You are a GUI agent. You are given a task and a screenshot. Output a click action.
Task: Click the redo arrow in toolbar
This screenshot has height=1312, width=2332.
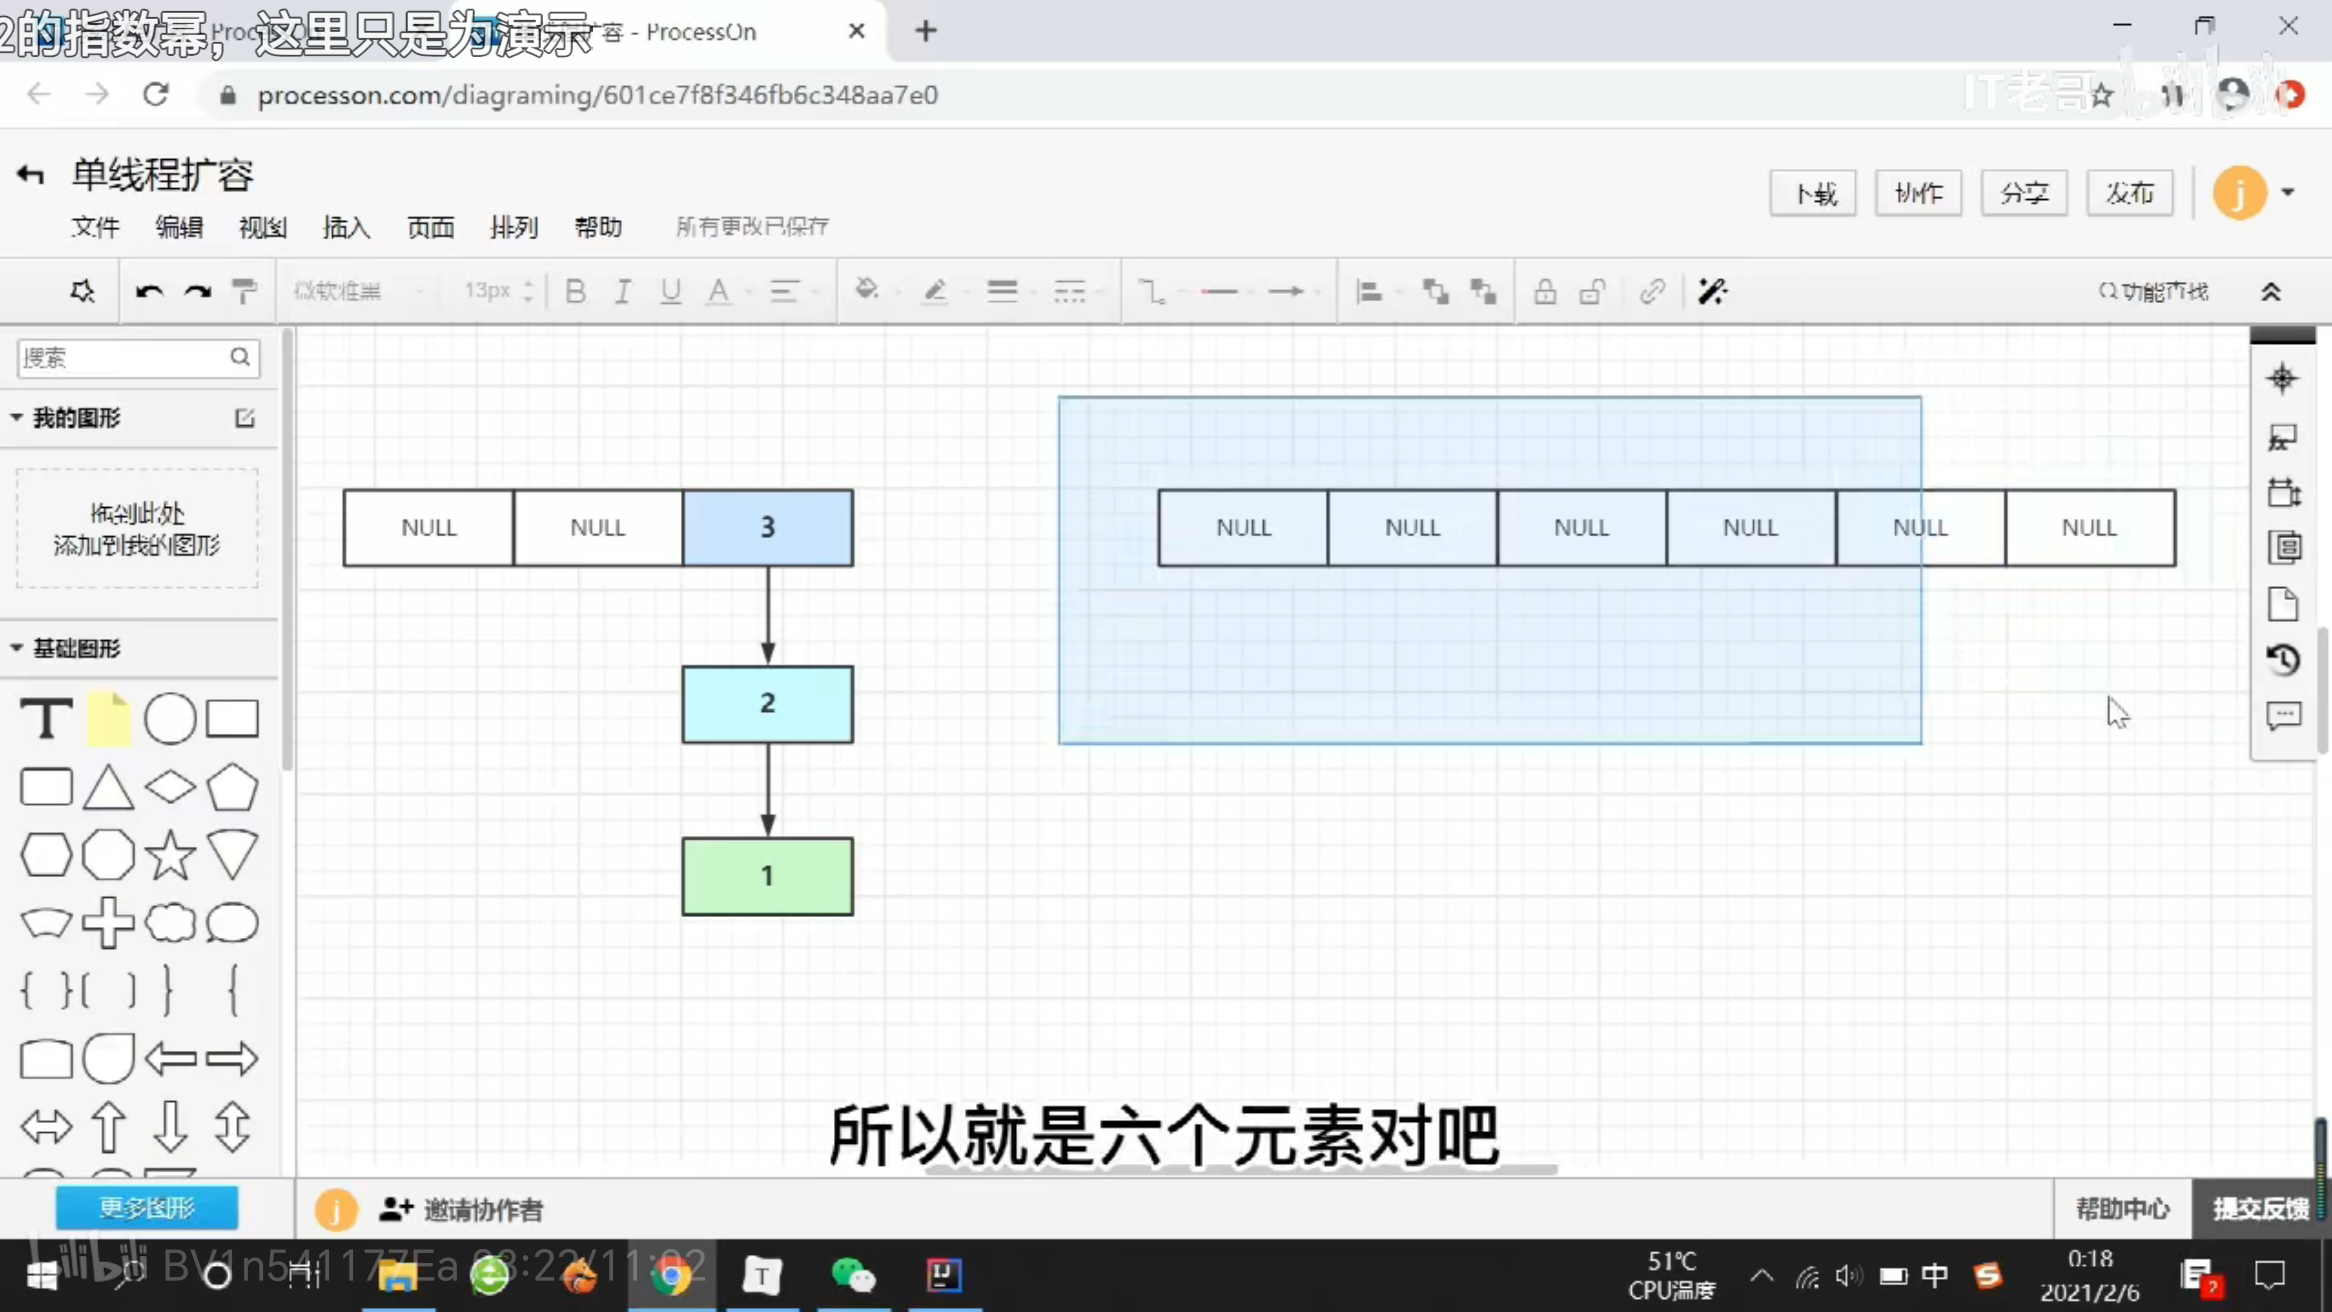point(197,291)
